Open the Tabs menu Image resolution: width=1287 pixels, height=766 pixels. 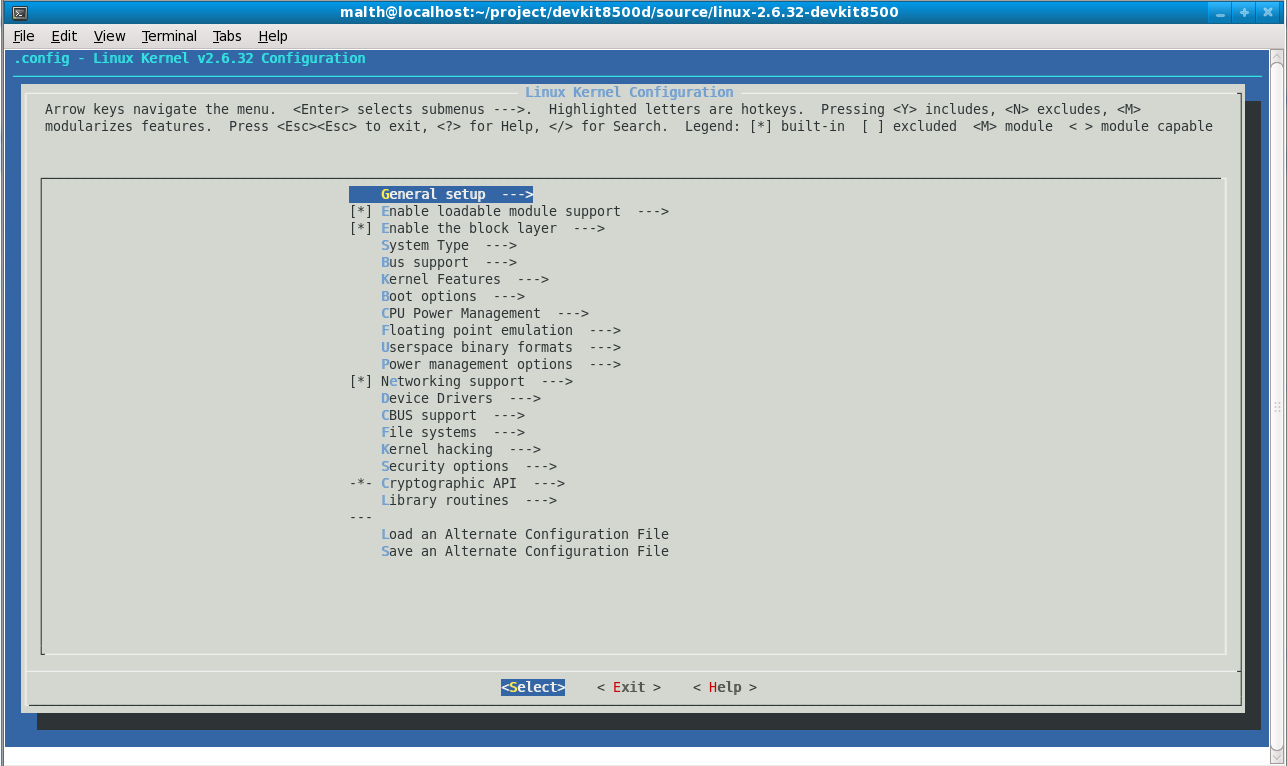click(227, 36)
